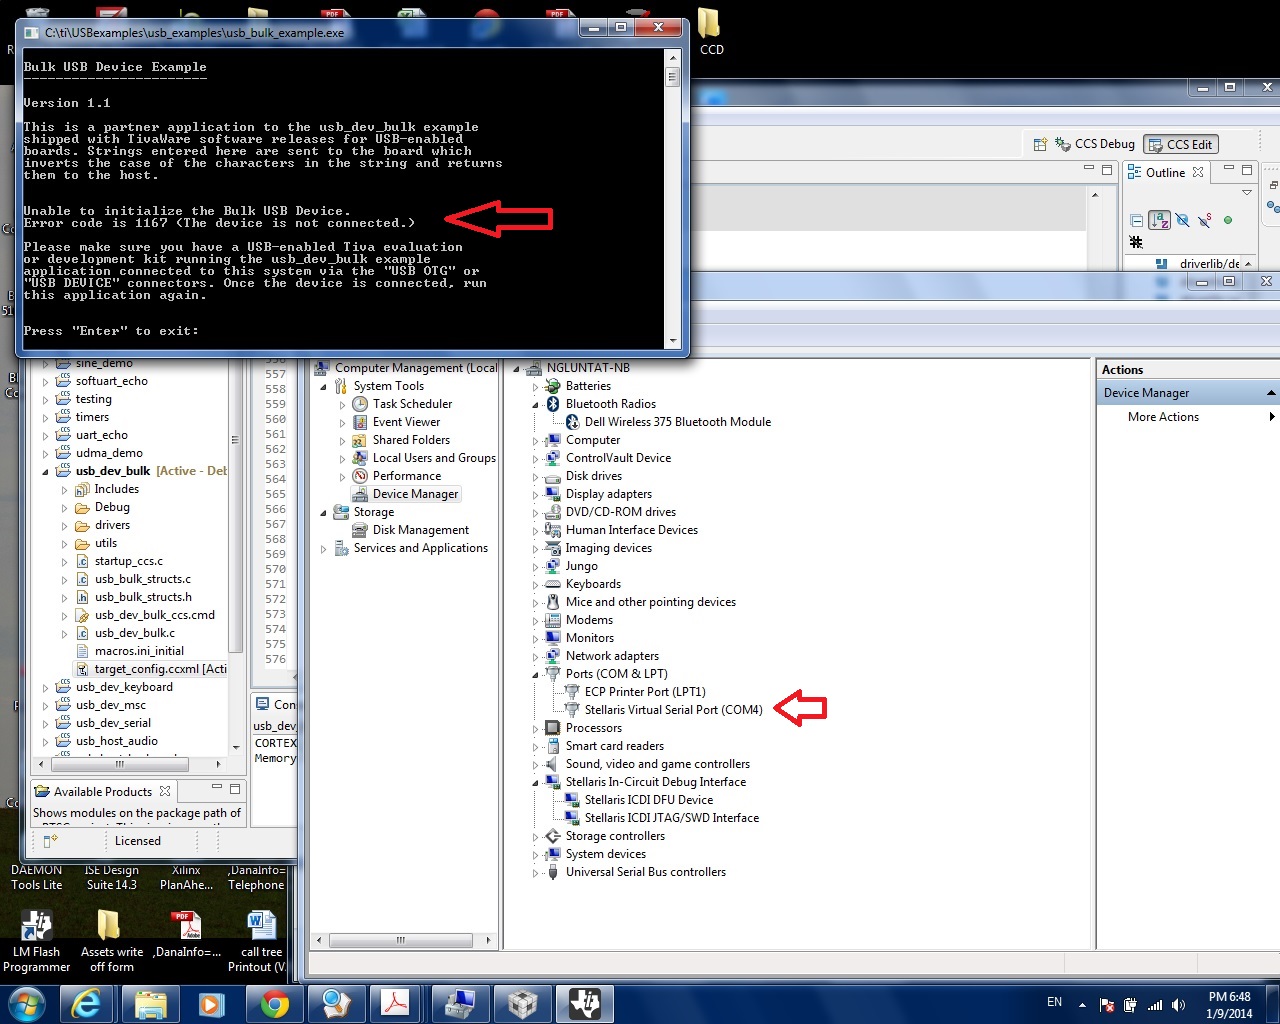
Task: Show hidden system tray icons
Action: tap(1082, 1005)
